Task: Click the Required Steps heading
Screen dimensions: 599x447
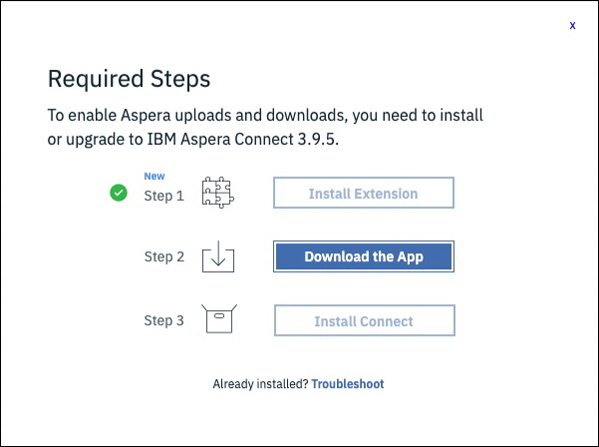Action: coord(129,79)
